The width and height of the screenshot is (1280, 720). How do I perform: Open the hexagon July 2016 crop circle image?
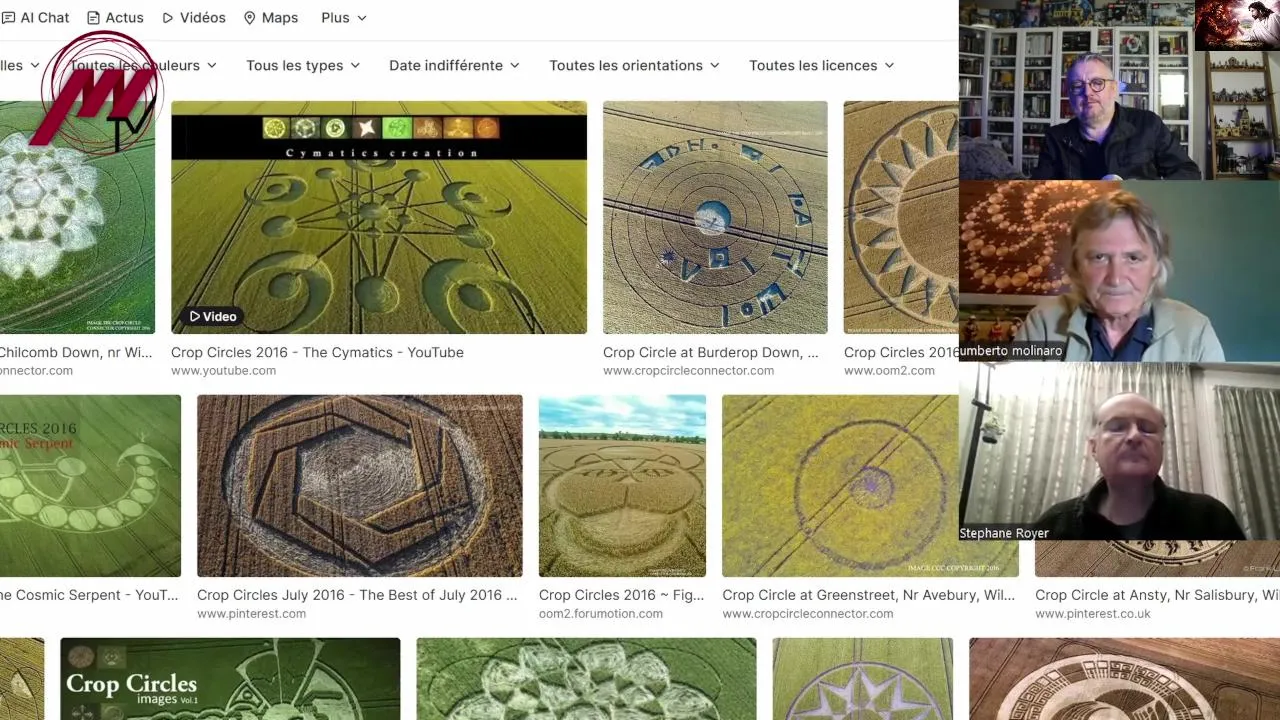[360, 486]
